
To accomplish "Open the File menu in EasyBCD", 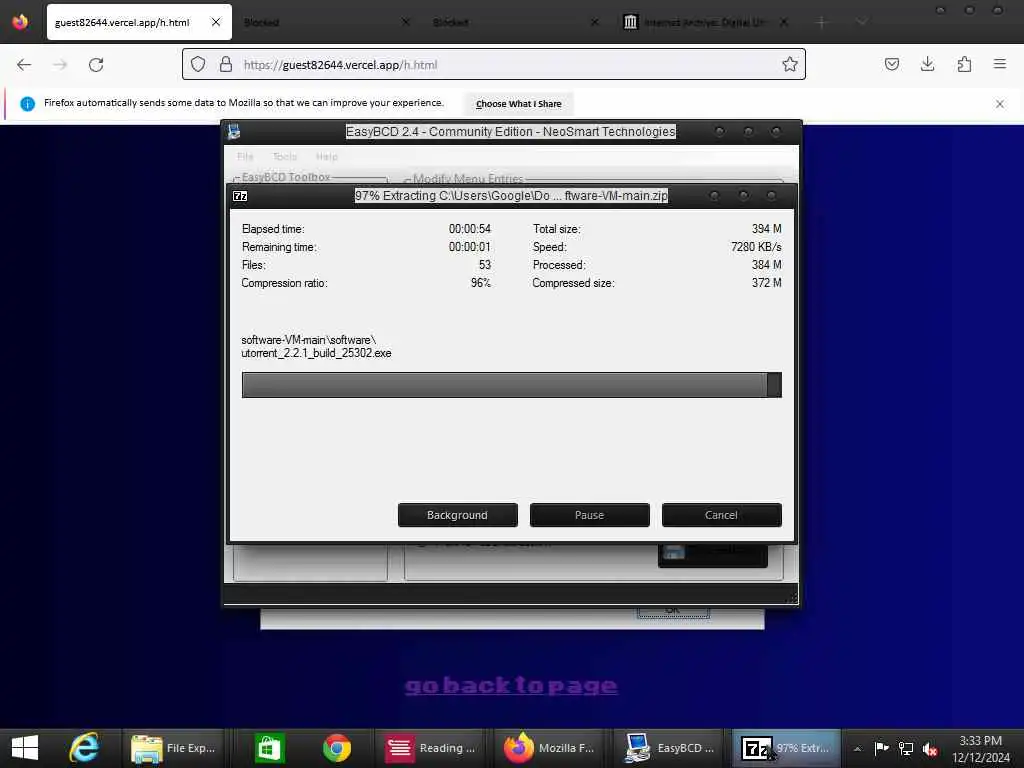I will [245, 157].
